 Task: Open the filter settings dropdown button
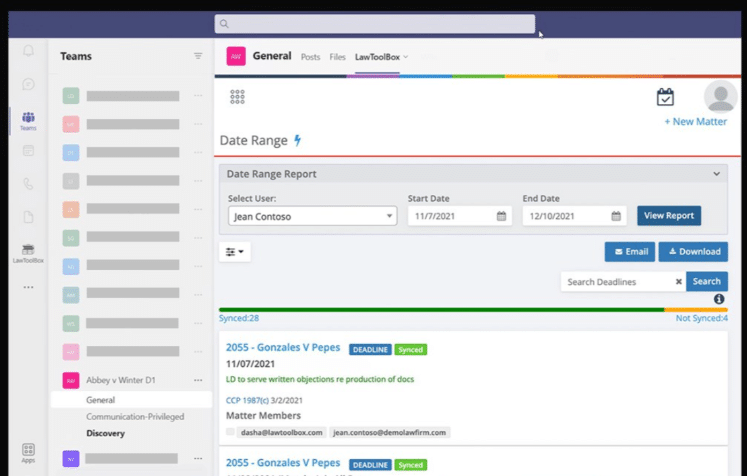point(235,252)
